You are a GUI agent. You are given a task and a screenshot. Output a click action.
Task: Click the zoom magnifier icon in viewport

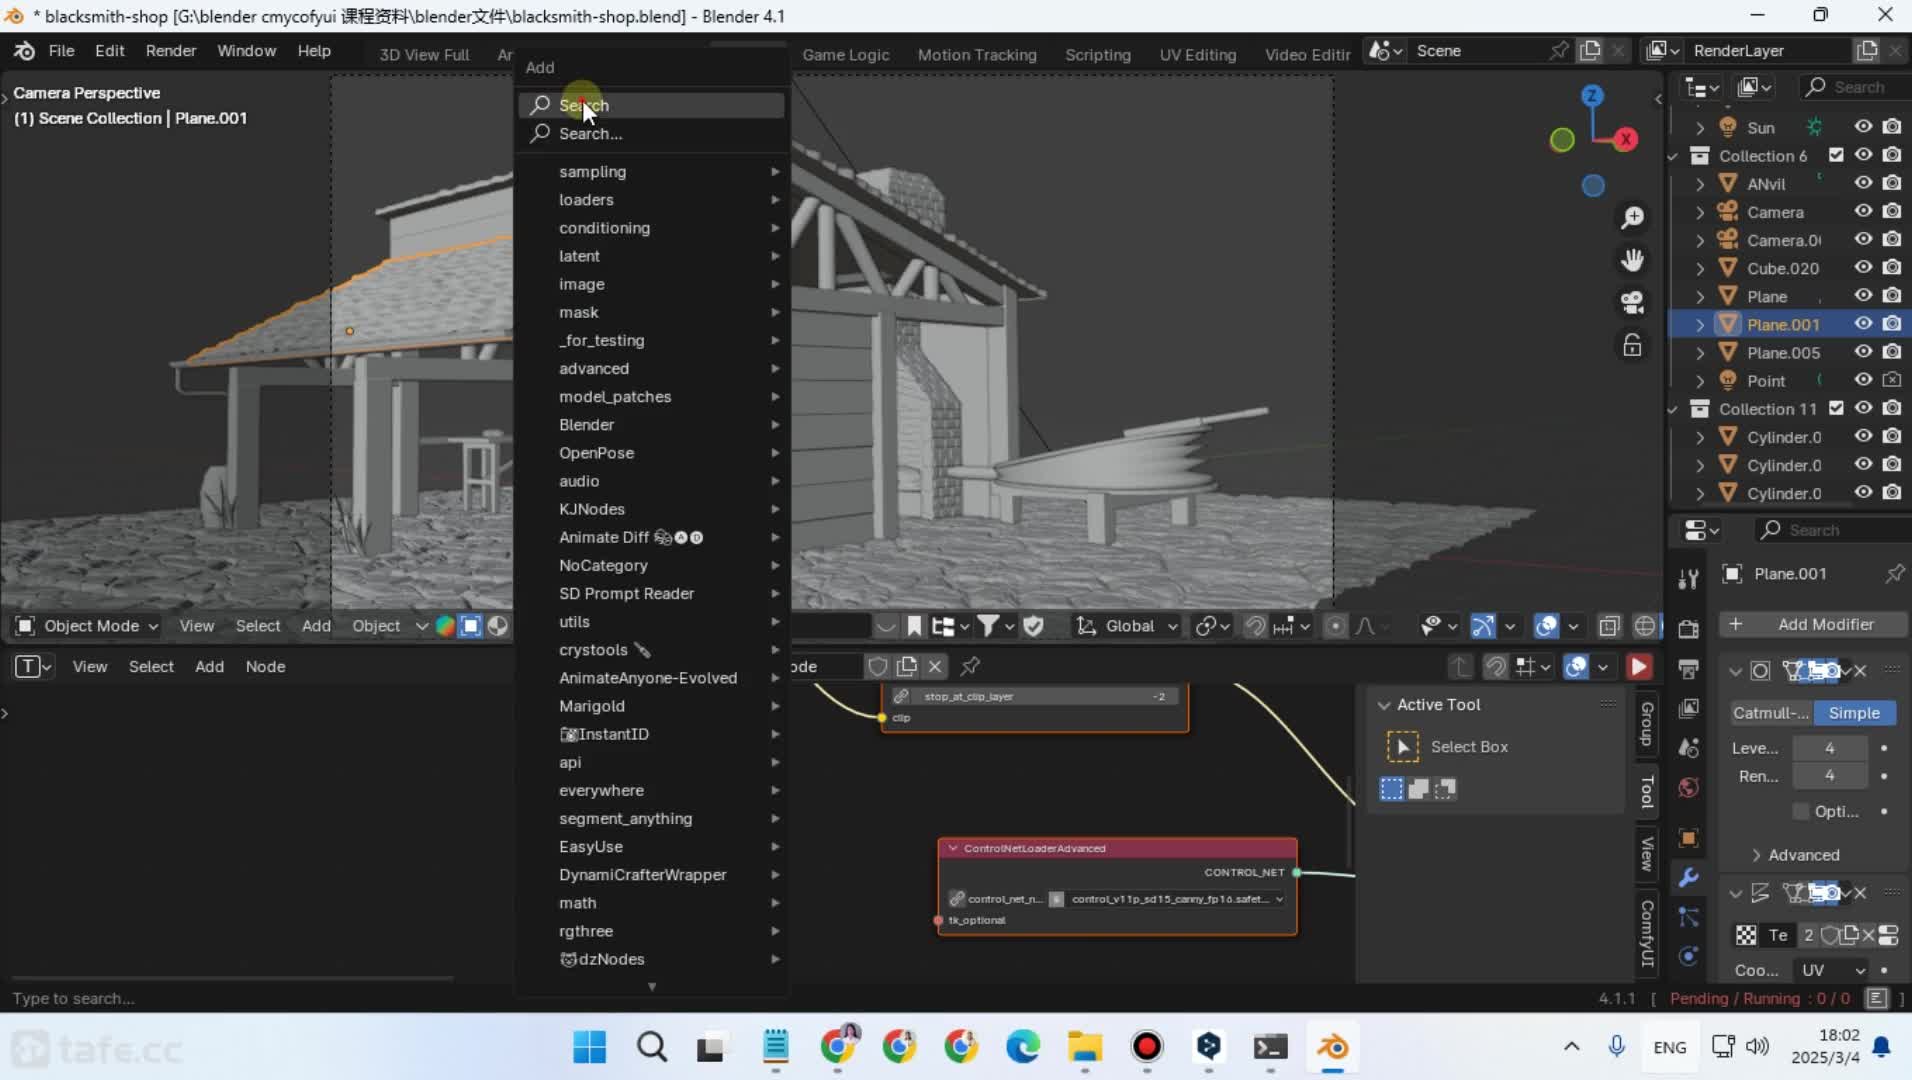[1632, 217]
